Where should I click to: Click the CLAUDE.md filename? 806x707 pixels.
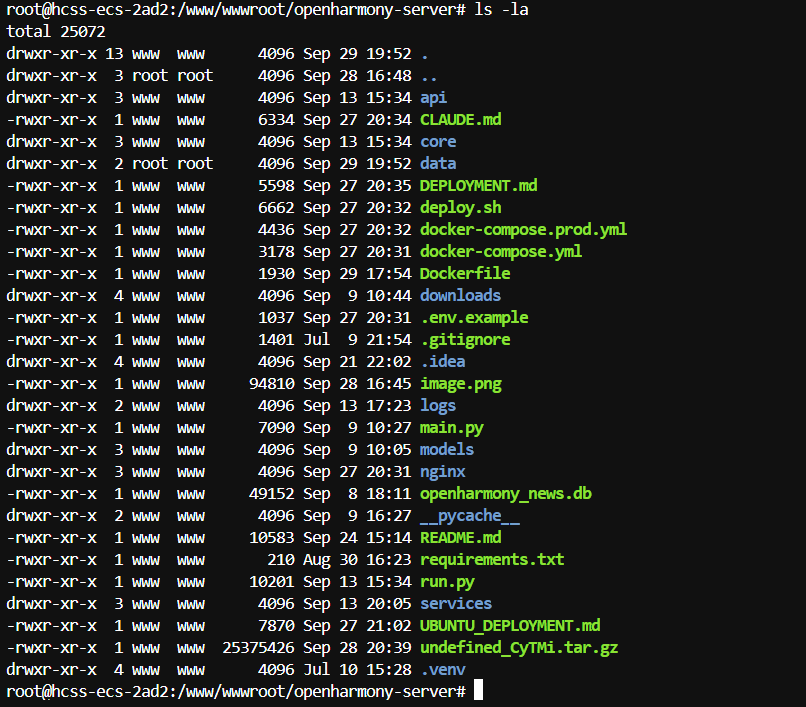coord(460,119)
